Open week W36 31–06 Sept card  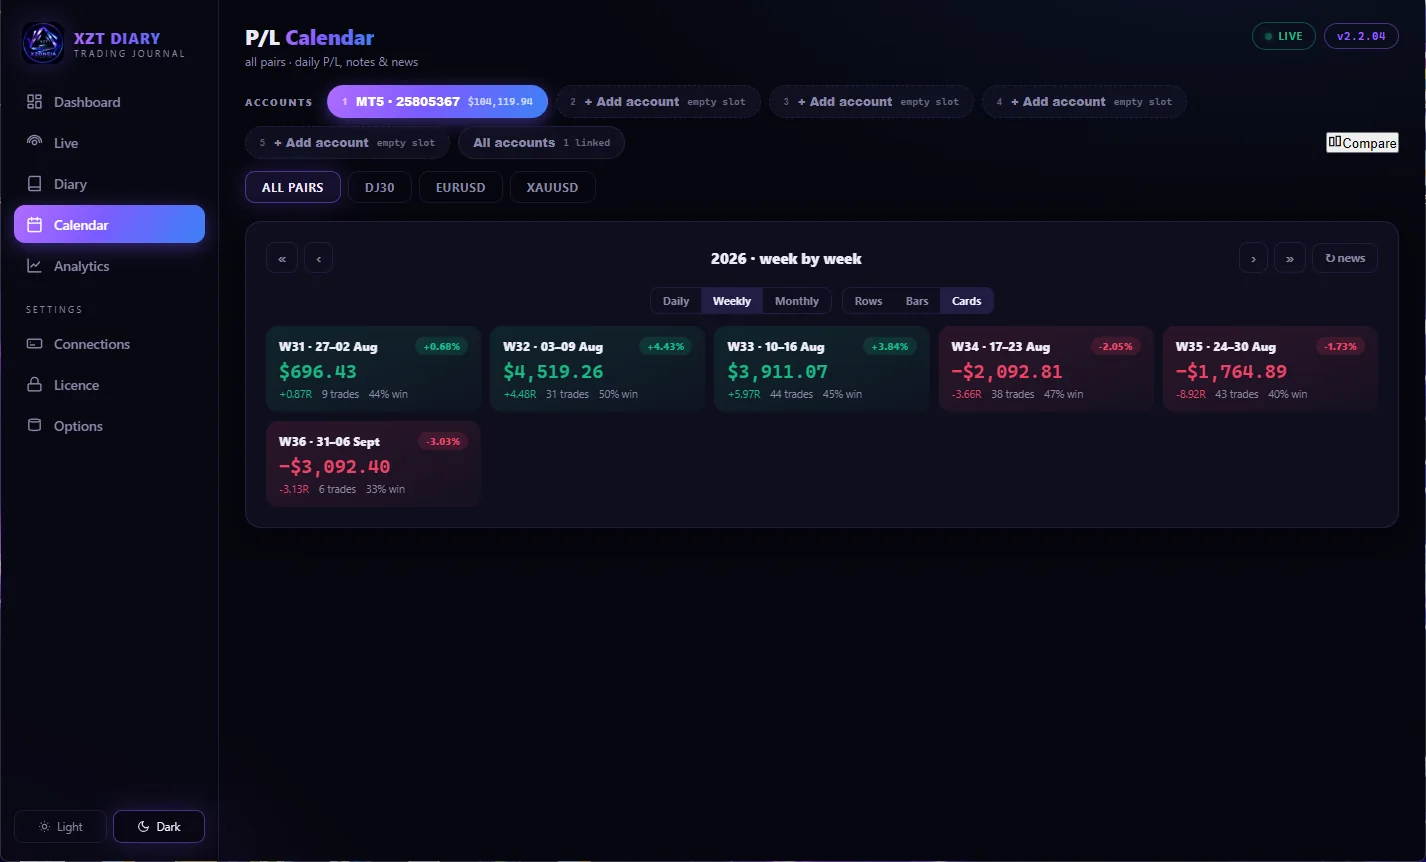click(373, 464)
